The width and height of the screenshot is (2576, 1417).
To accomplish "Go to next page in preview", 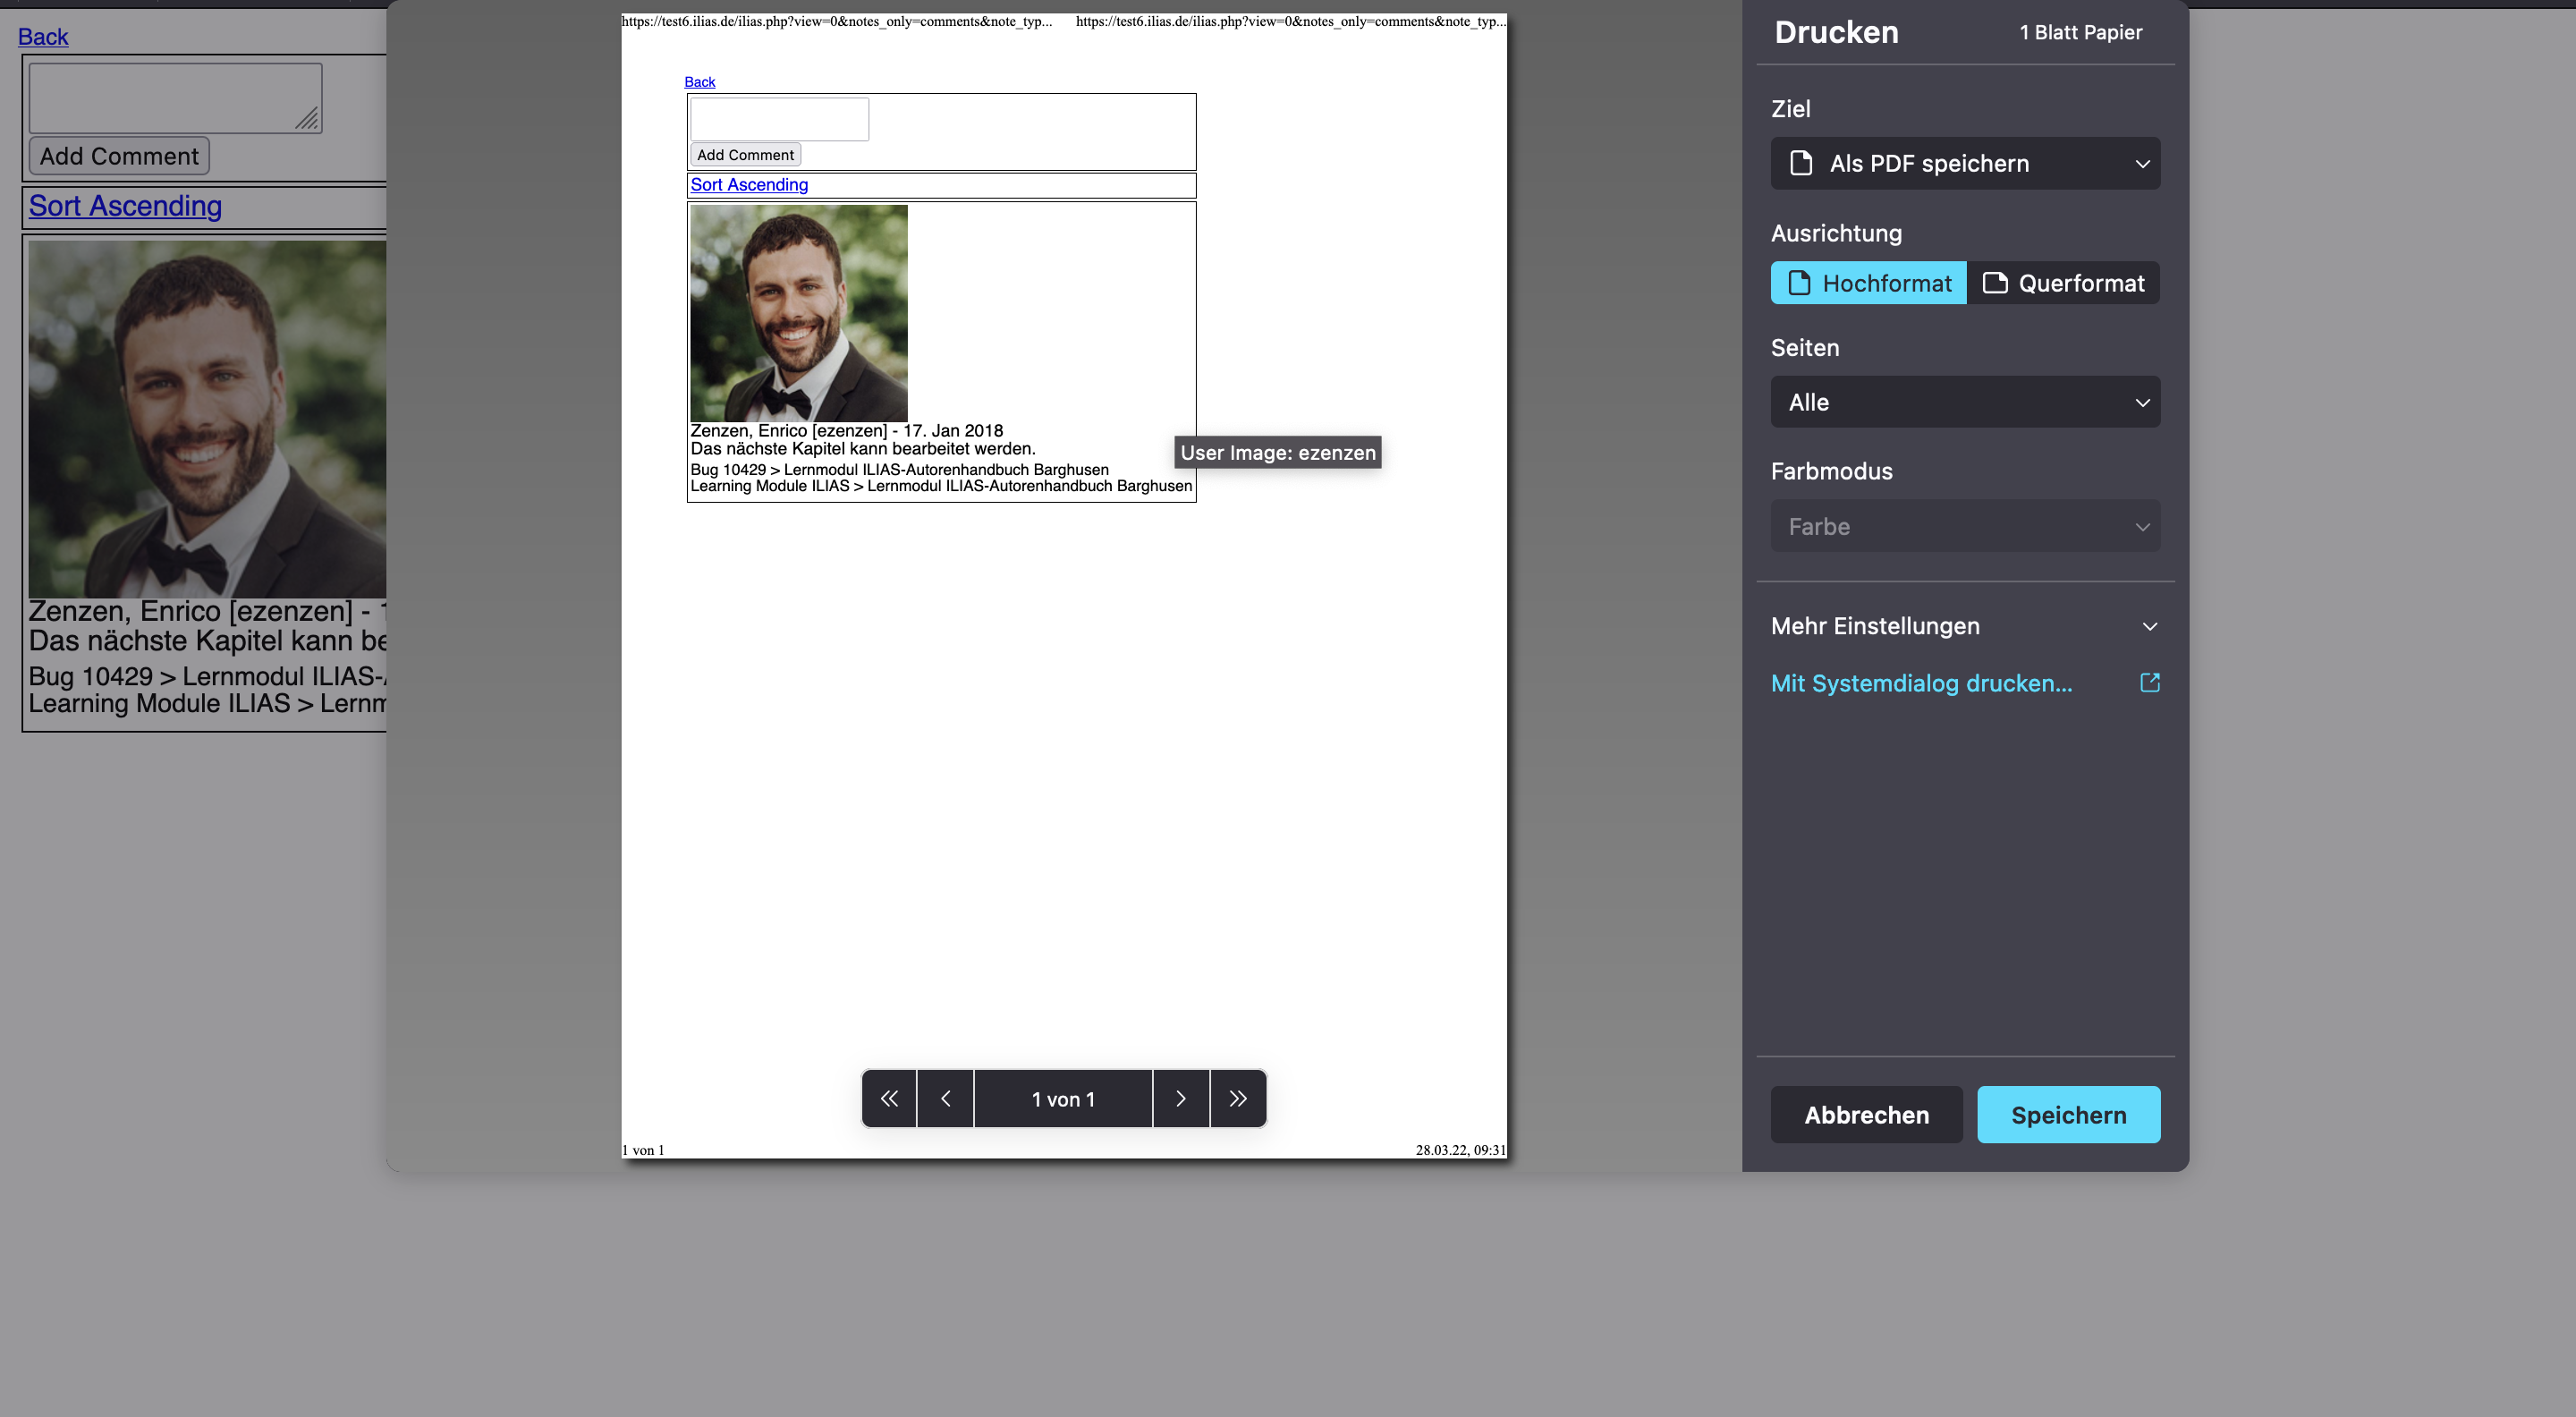I will click(1181, 1098).
